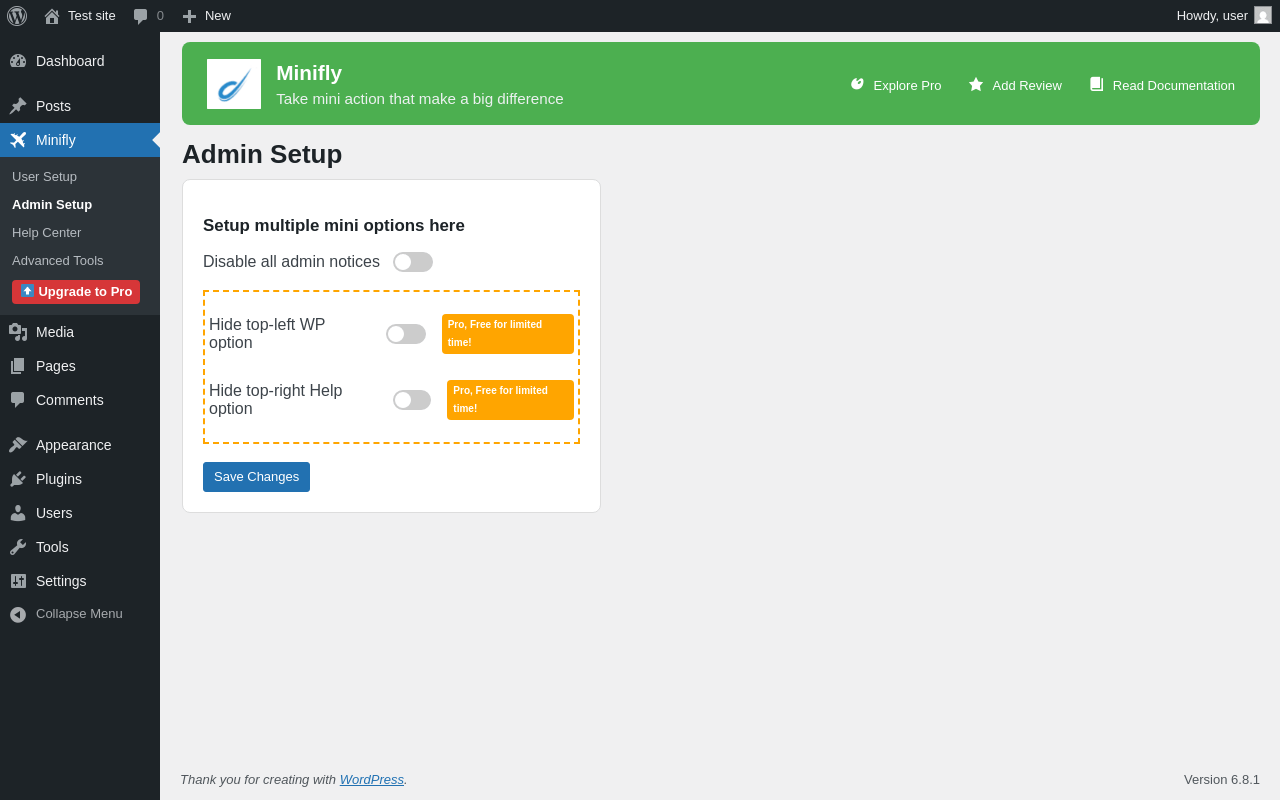Click the Save Changes button

(256, 477)
